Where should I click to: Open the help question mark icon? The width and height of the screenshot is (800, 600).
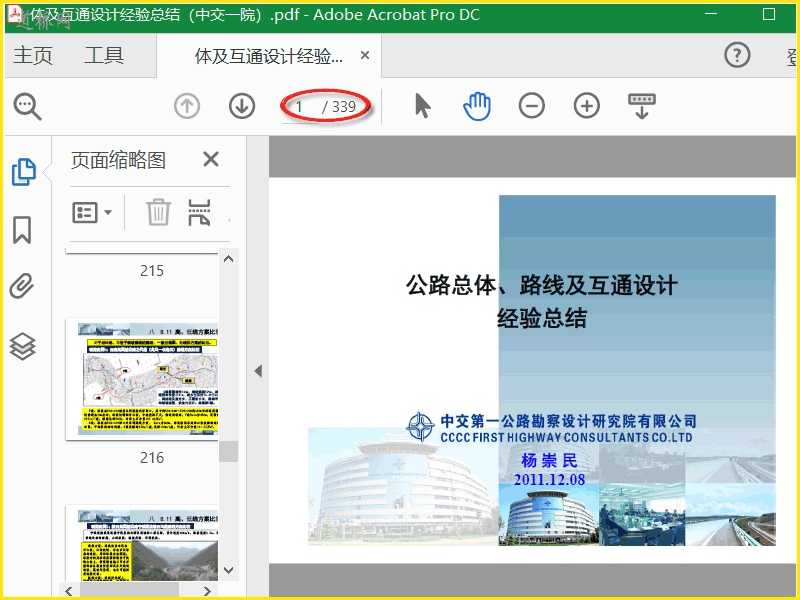pos(737,55)
